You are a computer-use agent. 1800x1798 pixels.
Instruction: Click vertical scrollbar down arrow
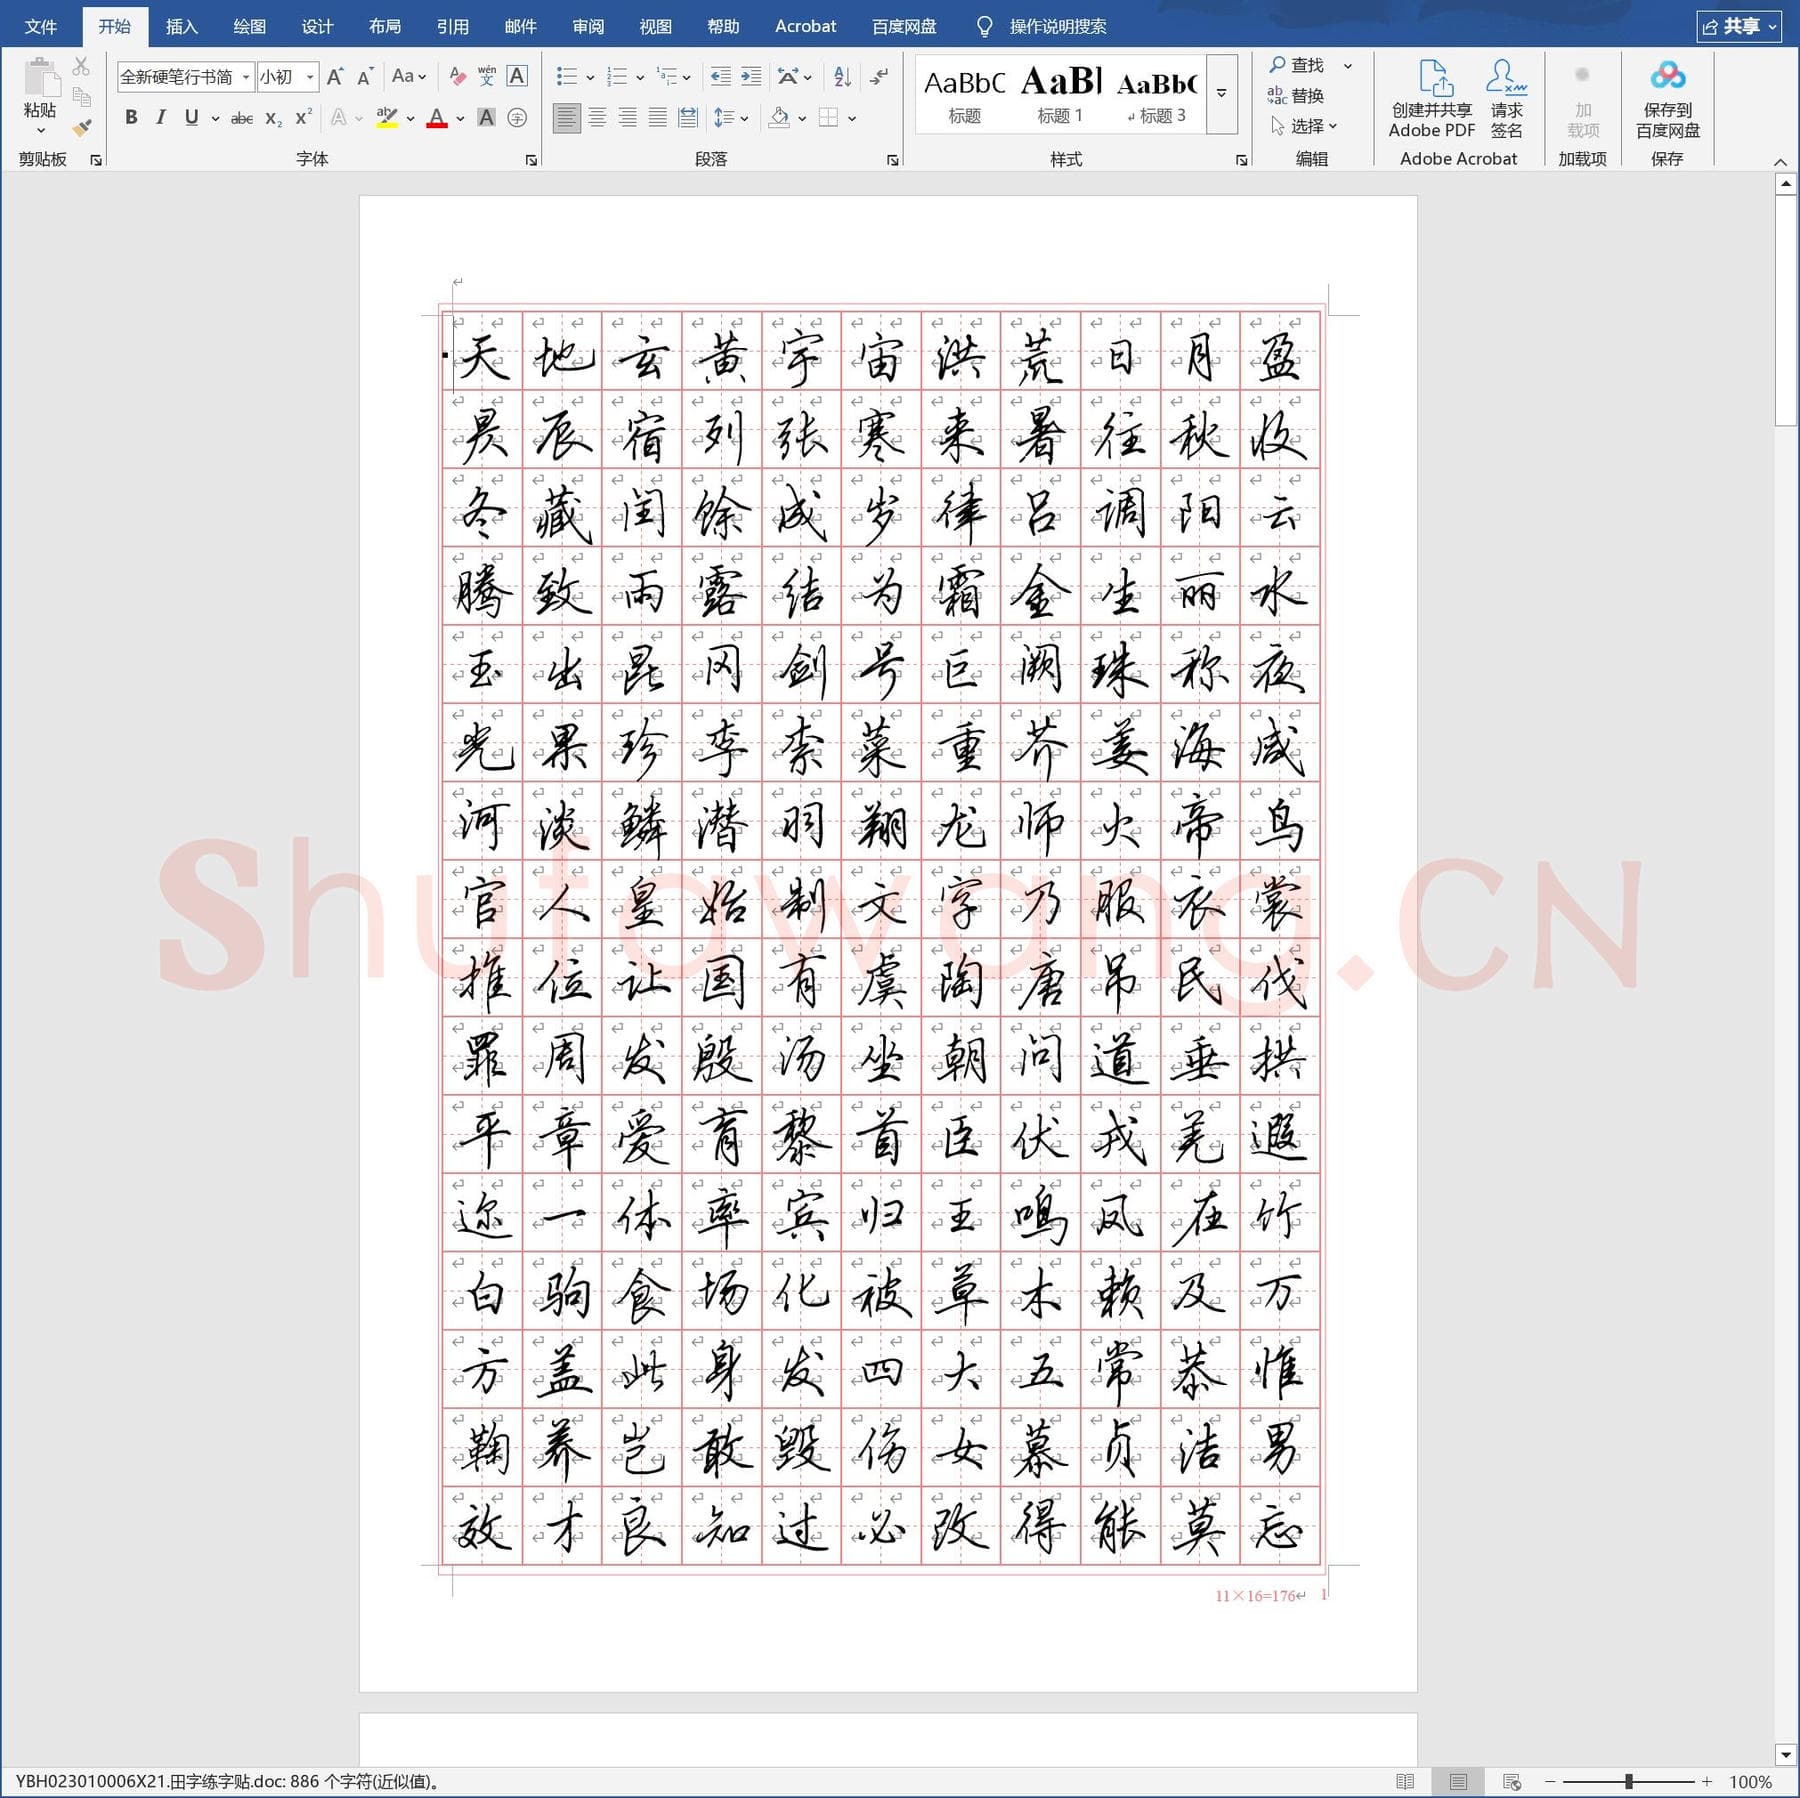[x=1786, y=1755]
